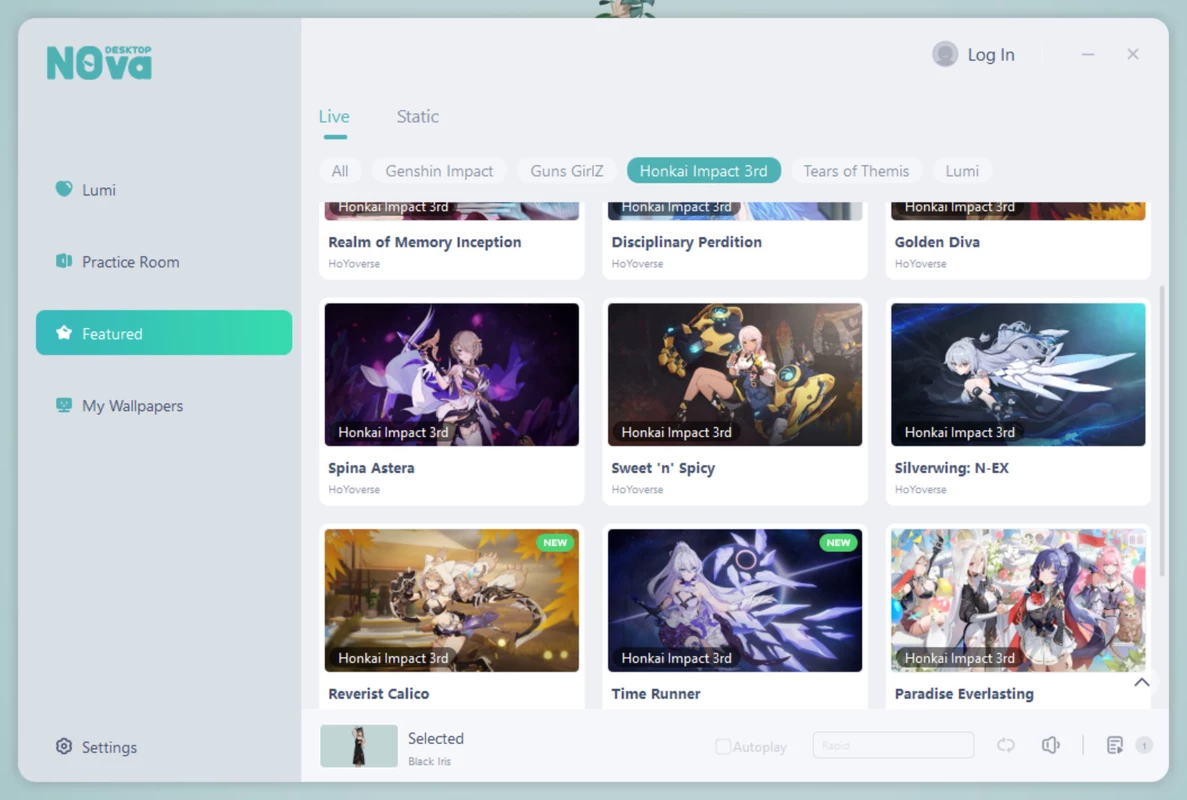1187x800 pixels.
Task: Open the Spina Astera wallpaper thumbnail
Action: click(x=452, y=375)
